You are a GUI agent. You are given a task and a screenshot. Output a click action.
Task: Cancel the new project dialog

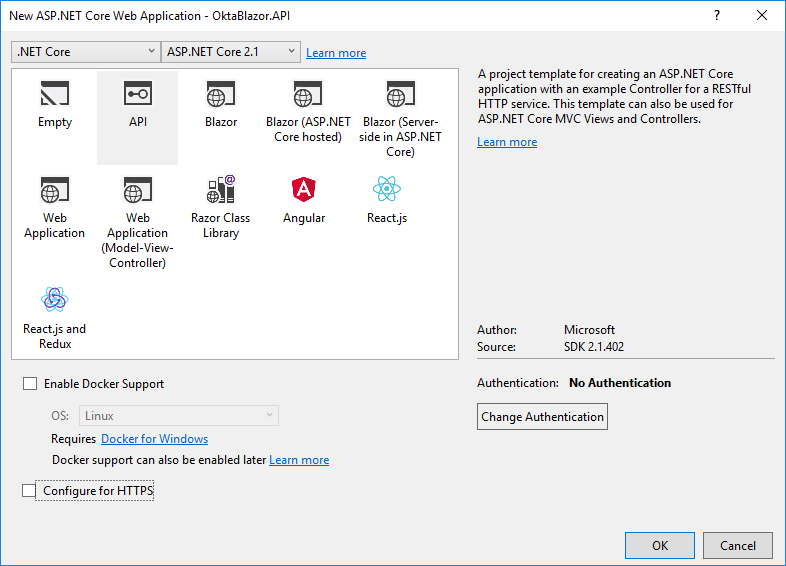737,546
